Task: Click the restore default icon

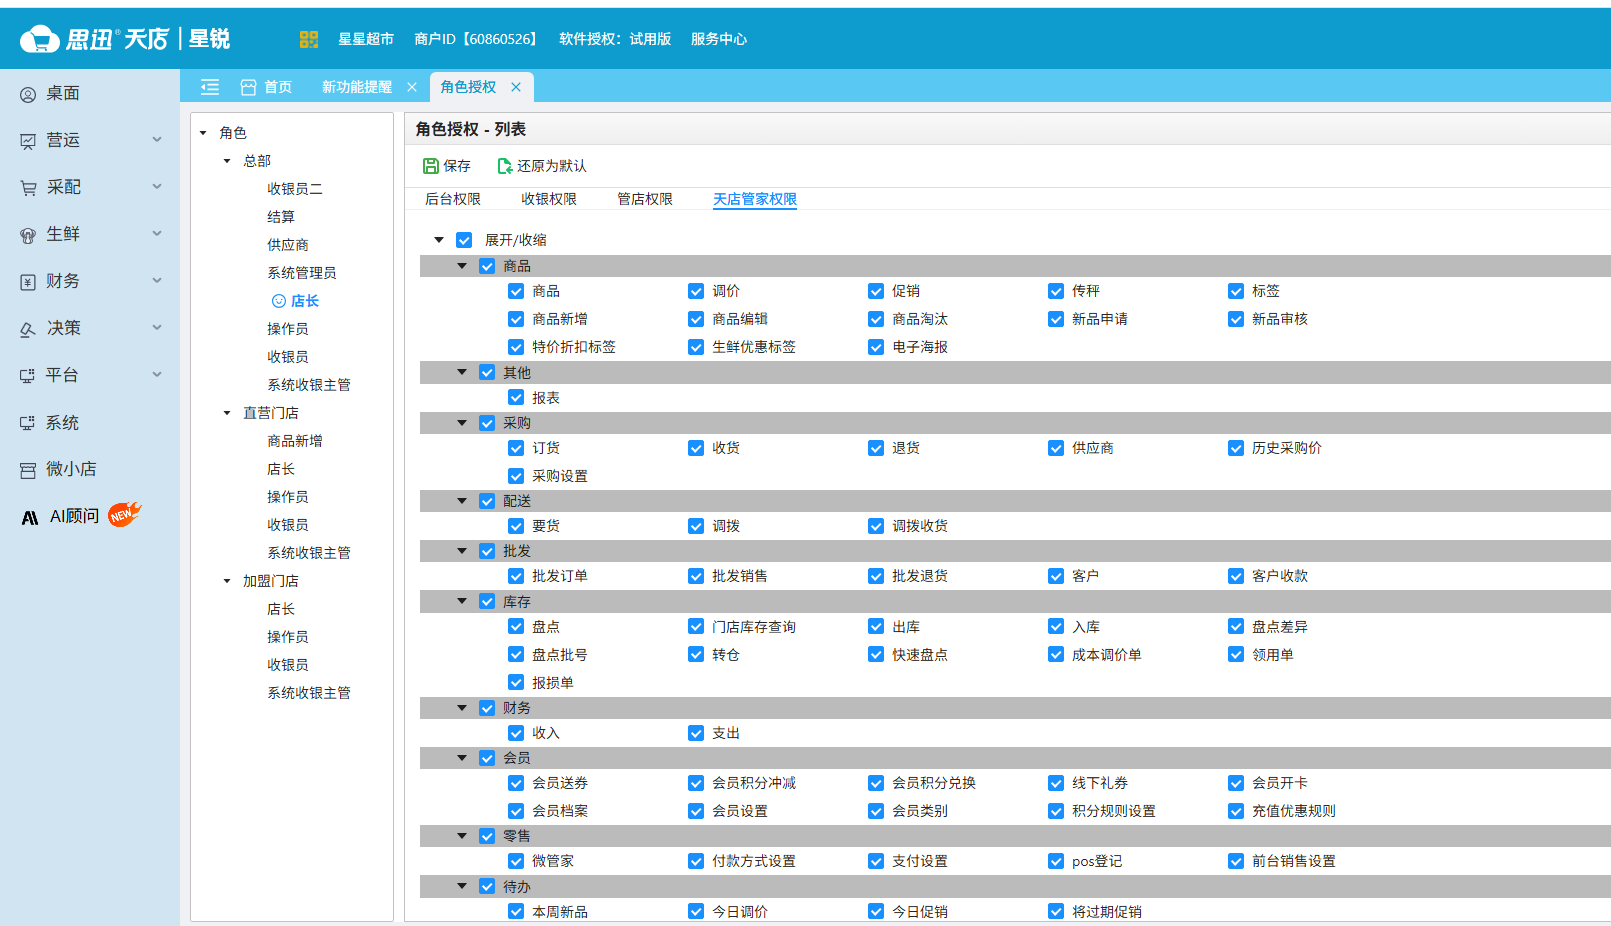Action: pyautogui.click(x=504, y=166)
